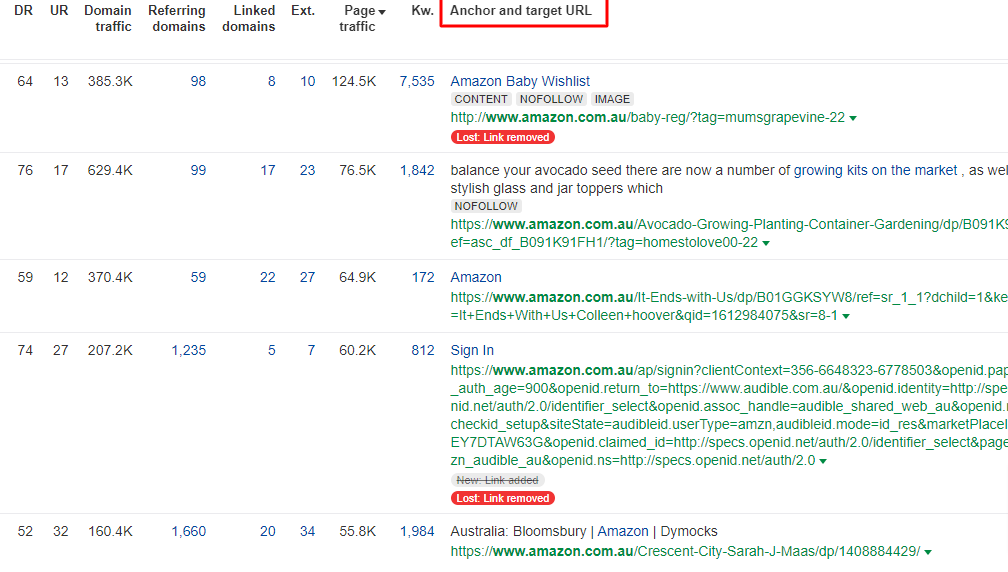Click keywords value 1,984
This screenshot has height=572, width=1008.
tap(417, 532)
